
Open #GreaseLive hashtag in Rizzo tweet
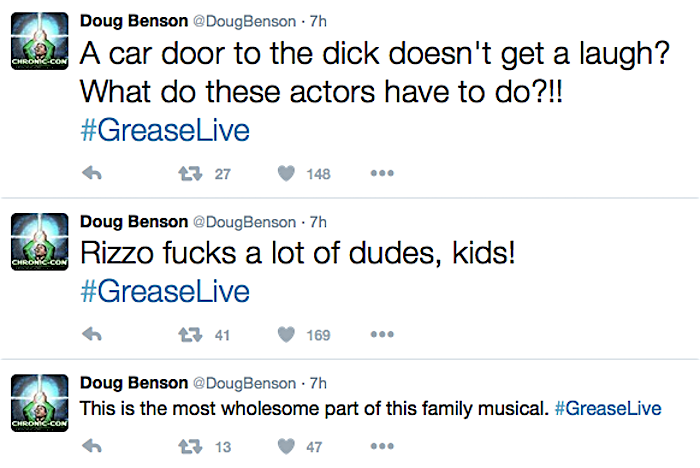tap(163, 292)
